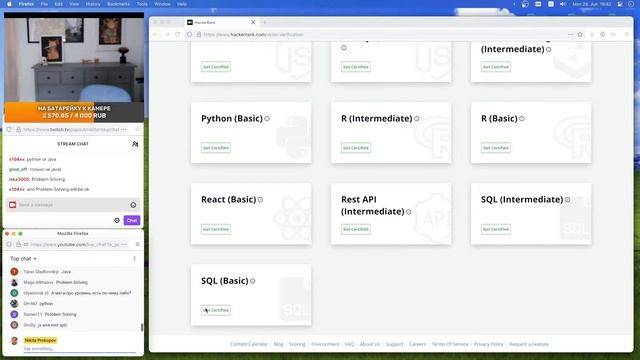Click the YouTube chat scrollbar thumb
Screen dimensions: 640x360
pos(142,327)
